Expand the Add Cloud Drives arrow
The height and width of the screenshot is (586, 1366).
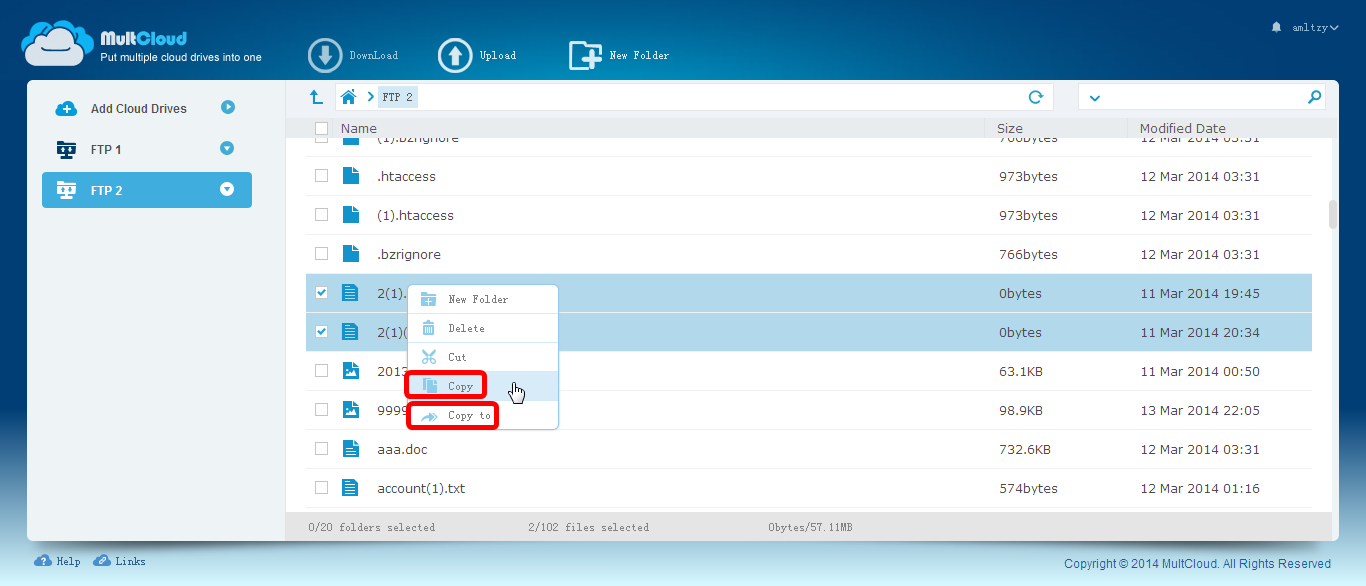(228, 107)
